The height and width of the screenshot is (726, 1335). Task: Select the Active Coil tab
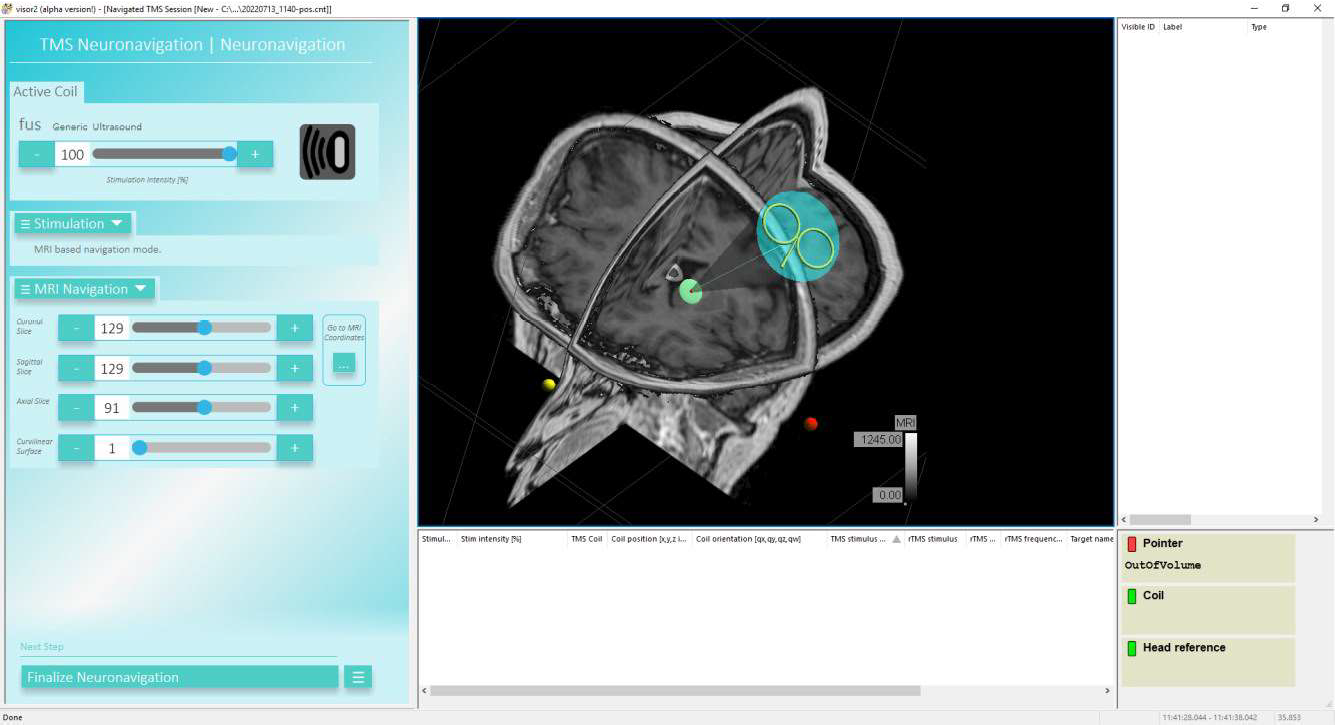[x=45, y=92]
